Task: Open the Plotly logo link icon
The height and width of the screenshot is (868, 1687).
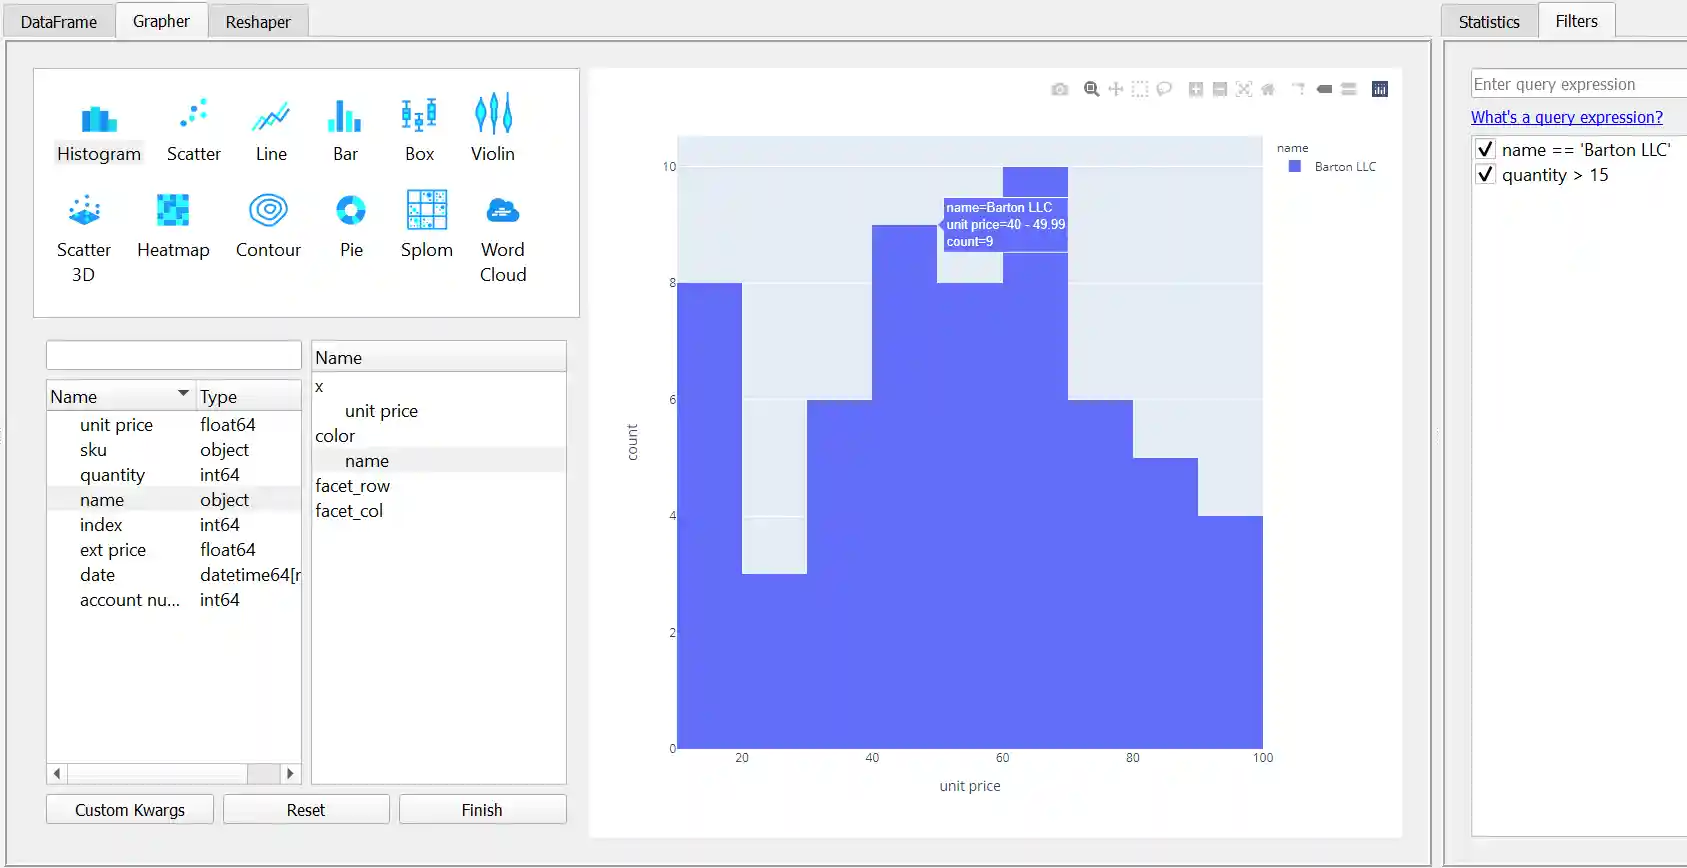Action: click(x=1380, y=89)
